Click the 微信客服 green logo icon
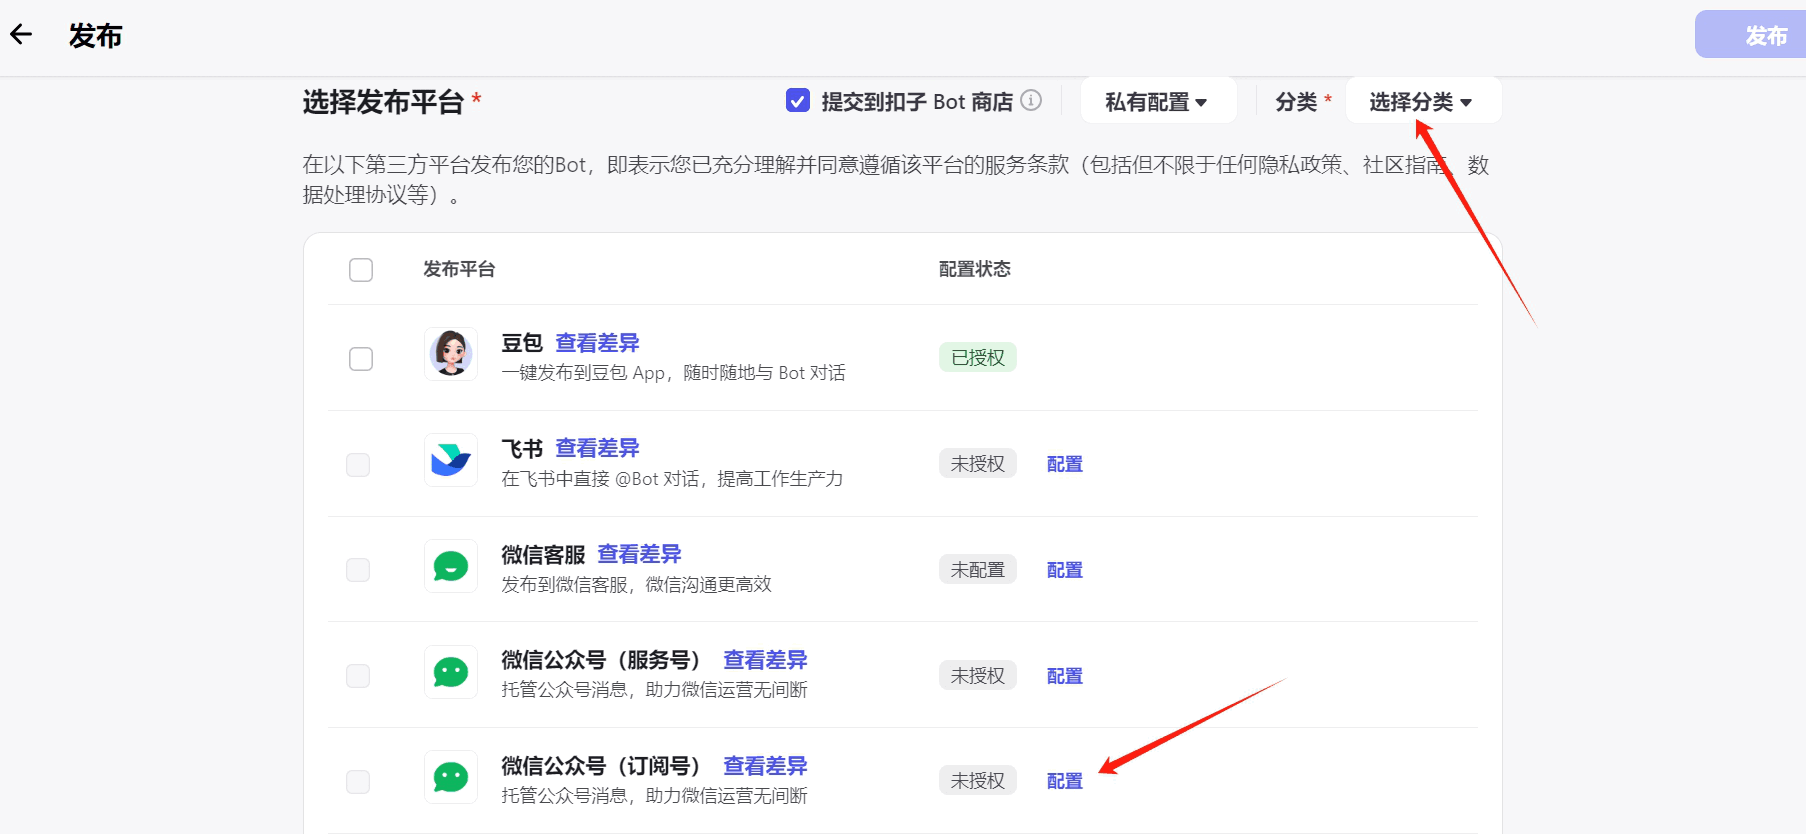Viewport: 1806px width, 834px height. (451, 566)
